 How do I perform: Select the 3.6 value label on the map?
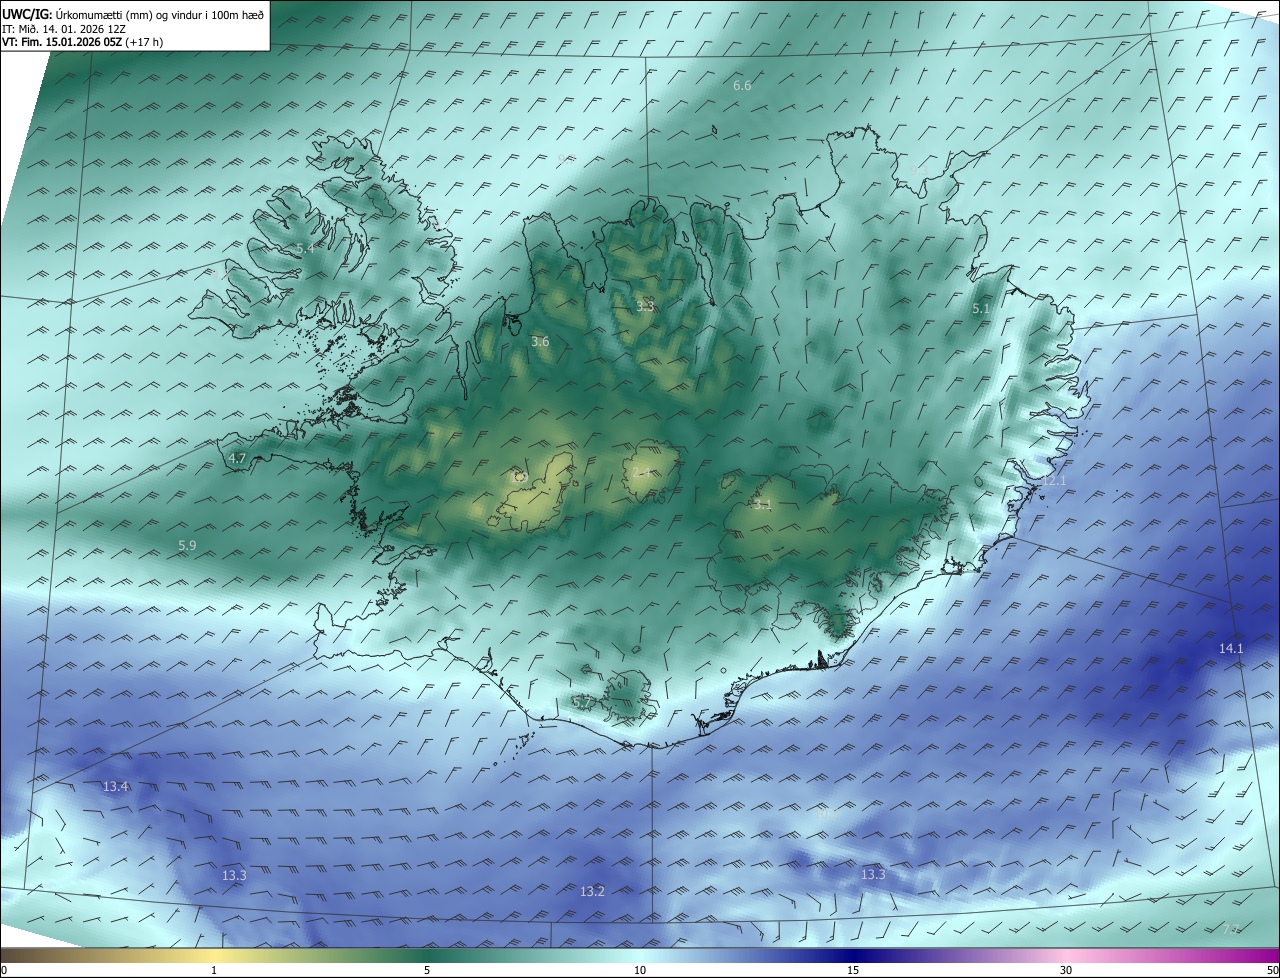tap(540, 342)
